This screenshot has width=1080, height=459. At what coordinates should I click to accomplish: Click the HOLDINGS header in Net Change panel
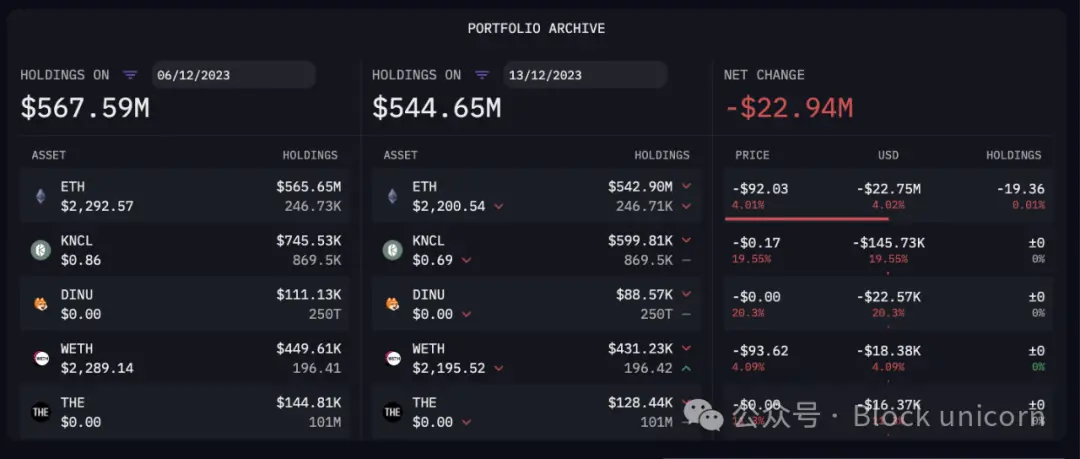[x=1013, y=155]
